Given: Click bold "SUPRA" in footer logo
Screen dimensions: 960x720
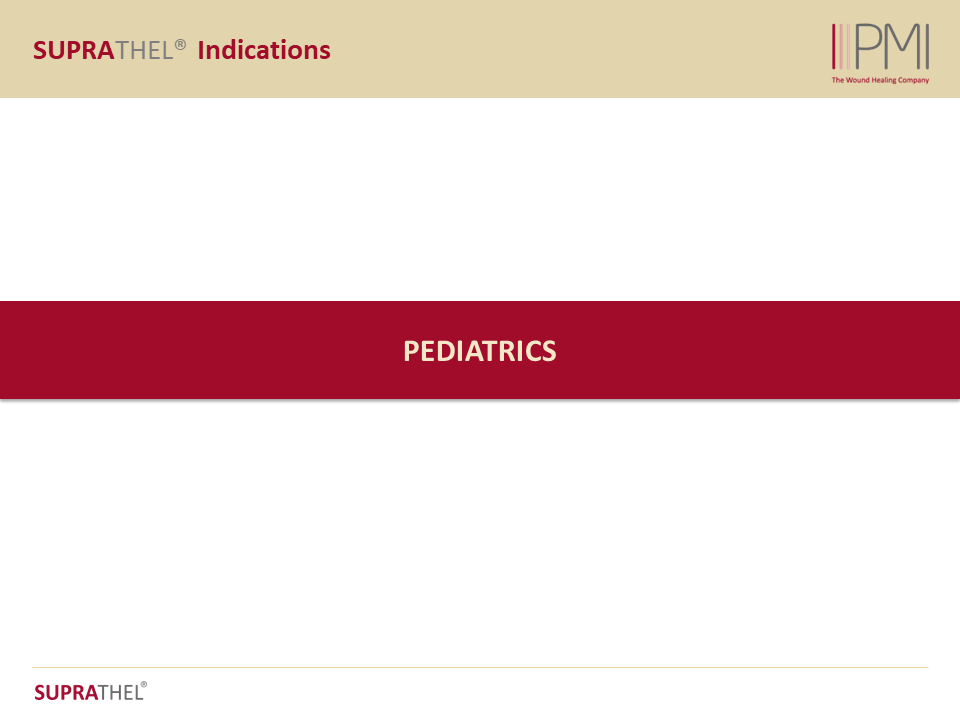Looking at the screenshot, I should (65, 692).
